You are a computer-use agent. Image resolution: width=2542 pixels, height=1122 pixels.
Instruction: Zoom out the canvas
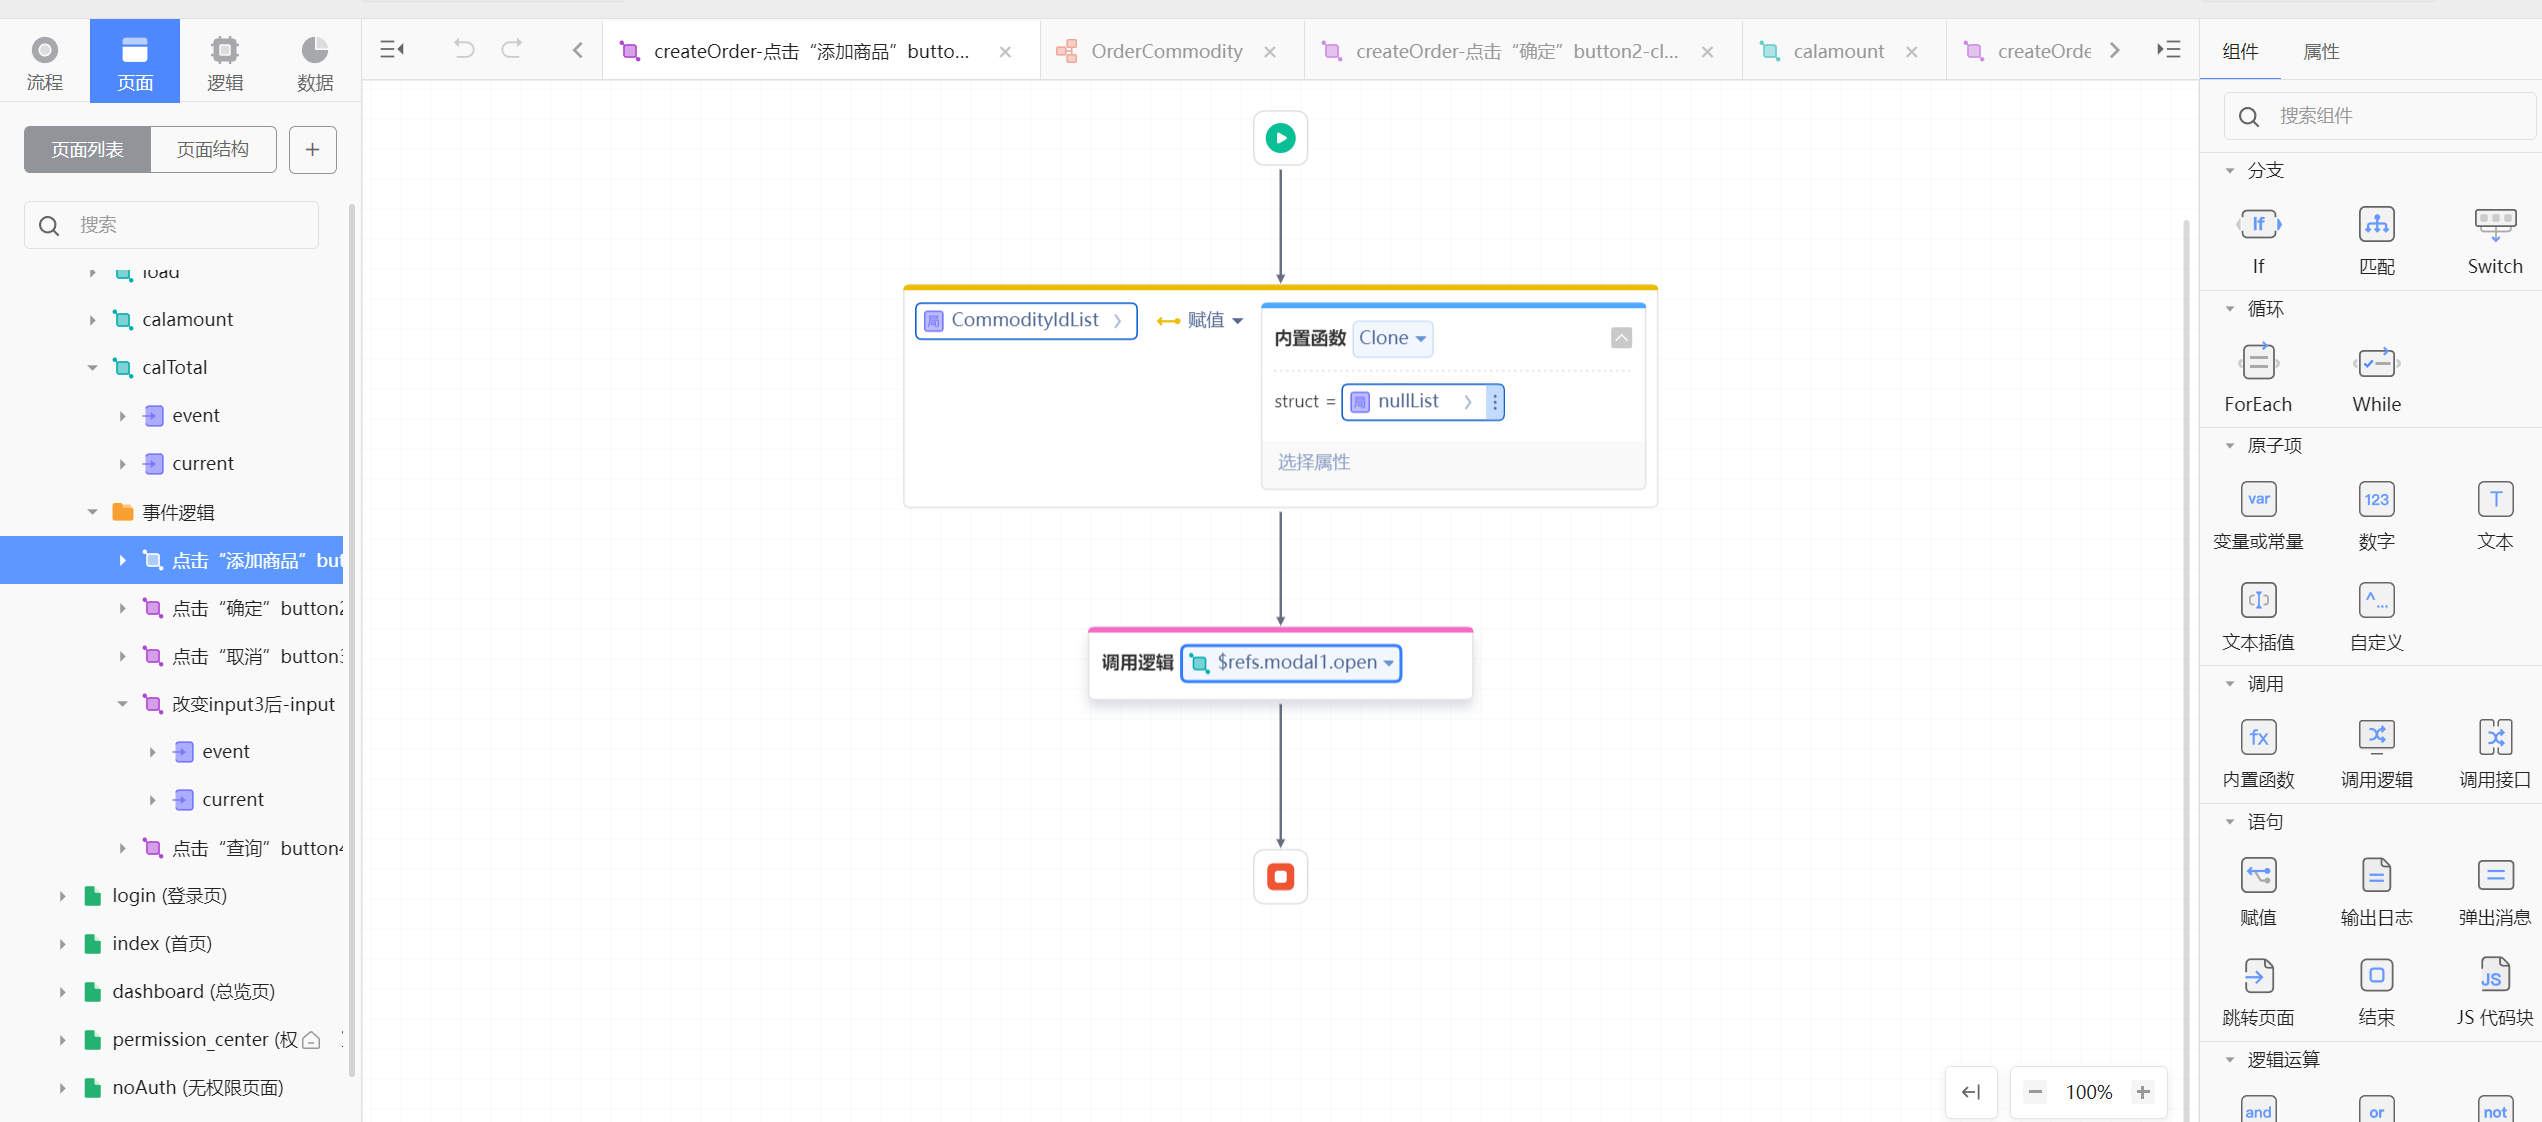[2035, 1092]
